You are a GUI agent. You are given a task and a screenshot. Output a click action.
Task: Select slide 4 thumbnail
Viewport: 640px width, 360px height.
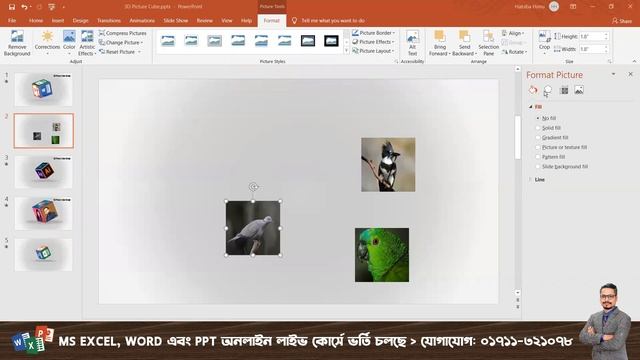click(x=44, y=213)
